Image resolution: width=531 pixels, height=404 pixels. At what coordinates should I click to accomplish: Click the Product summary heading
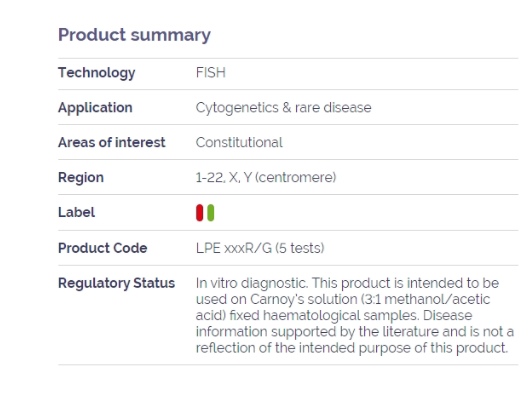point(134,35)
